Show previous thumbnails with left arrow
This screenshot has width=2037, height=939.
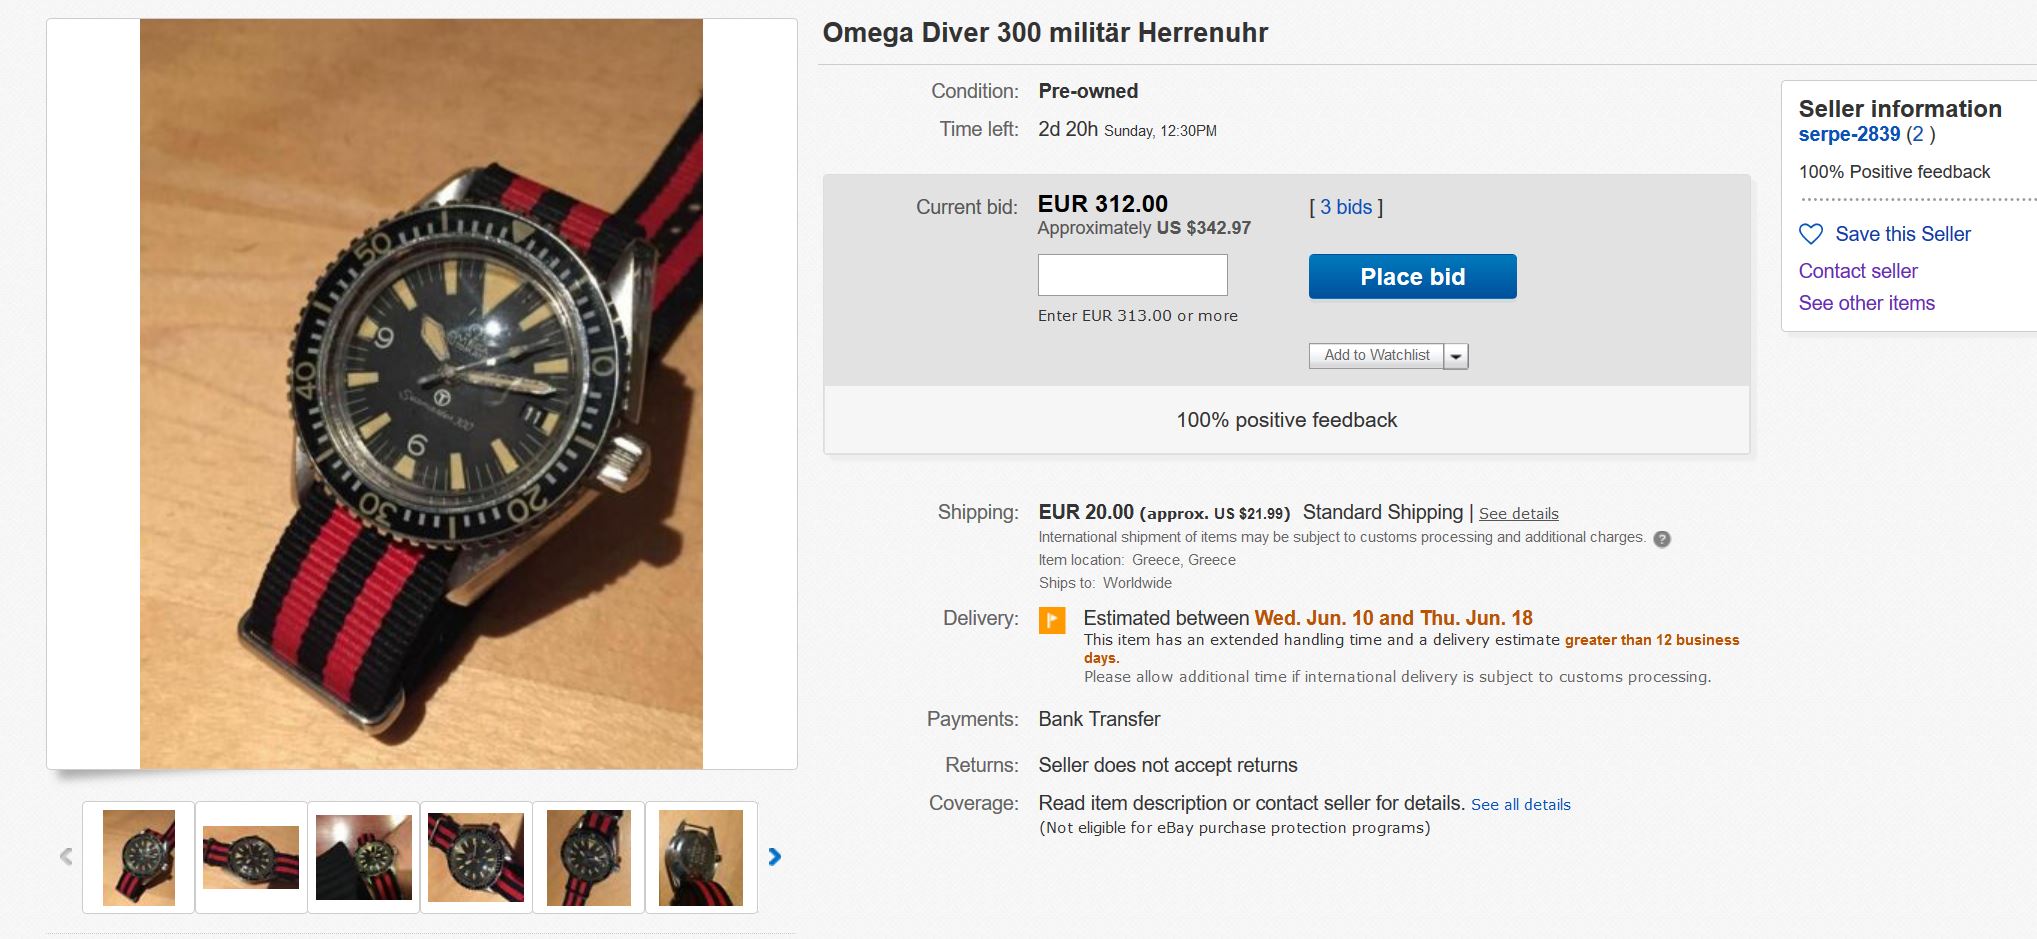pyautogui.click(x=66, y=857)
